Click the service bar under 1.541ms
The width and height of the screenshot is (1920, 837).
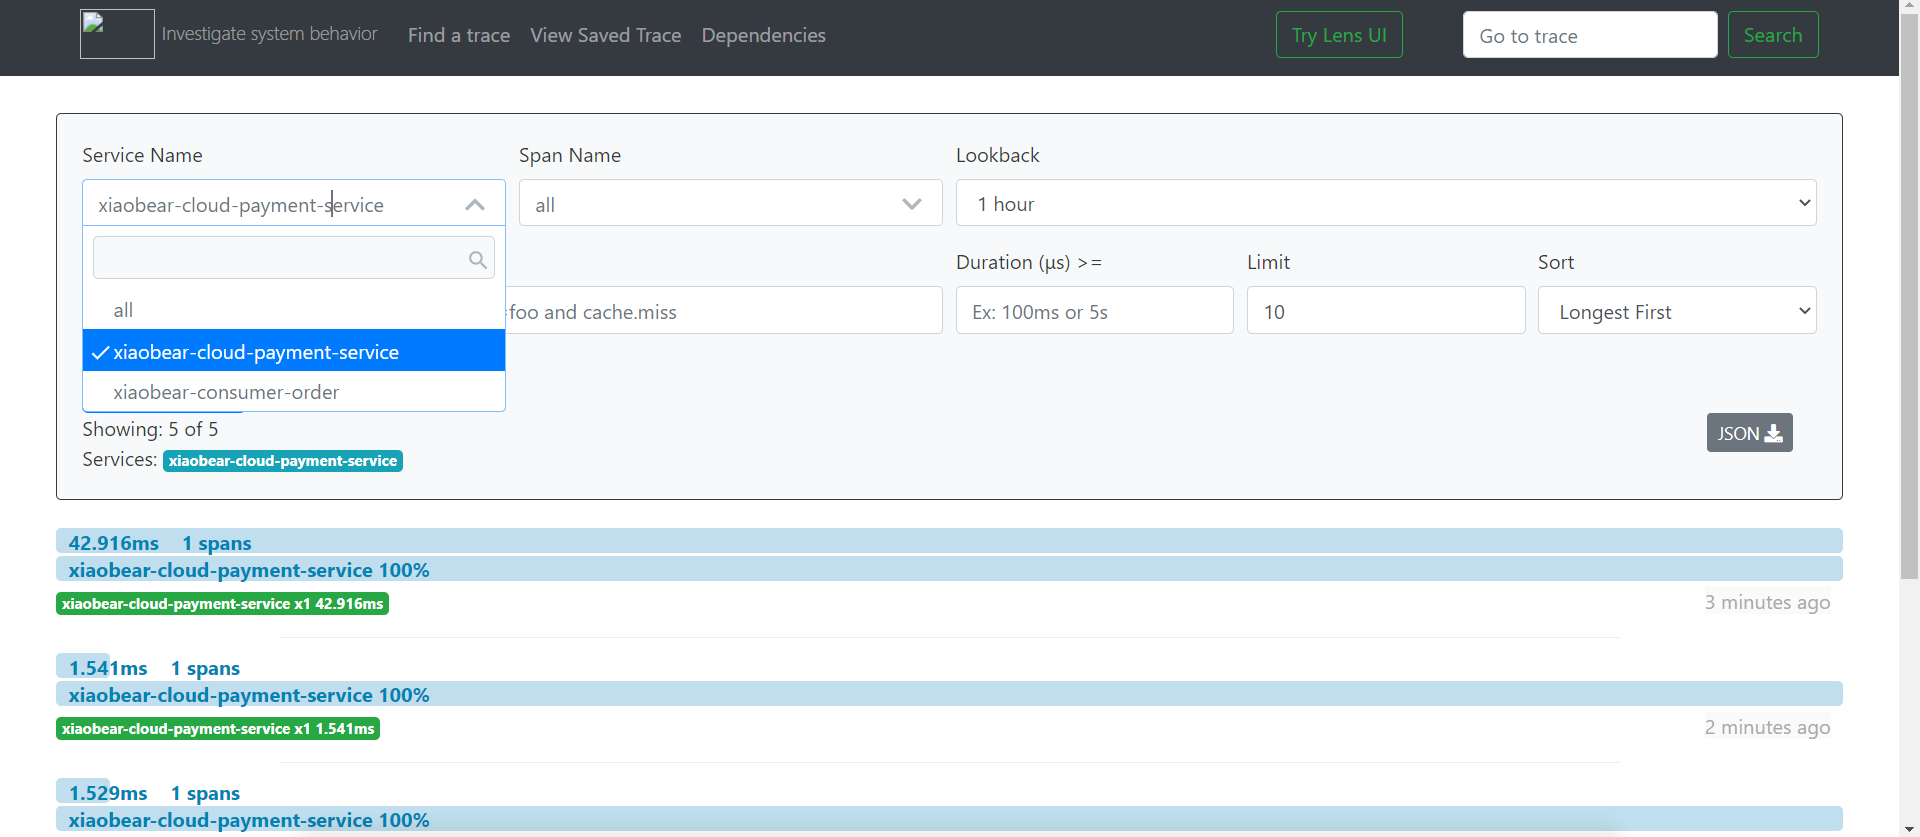point(949,694)
